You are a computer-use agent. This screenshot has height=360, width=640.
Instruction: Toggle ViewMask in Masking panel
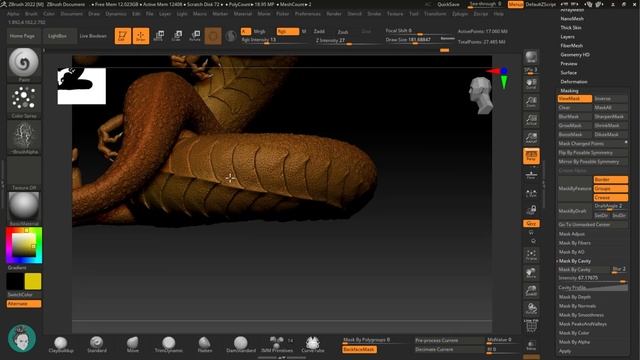pyautogui.click(x=575, y=99)
